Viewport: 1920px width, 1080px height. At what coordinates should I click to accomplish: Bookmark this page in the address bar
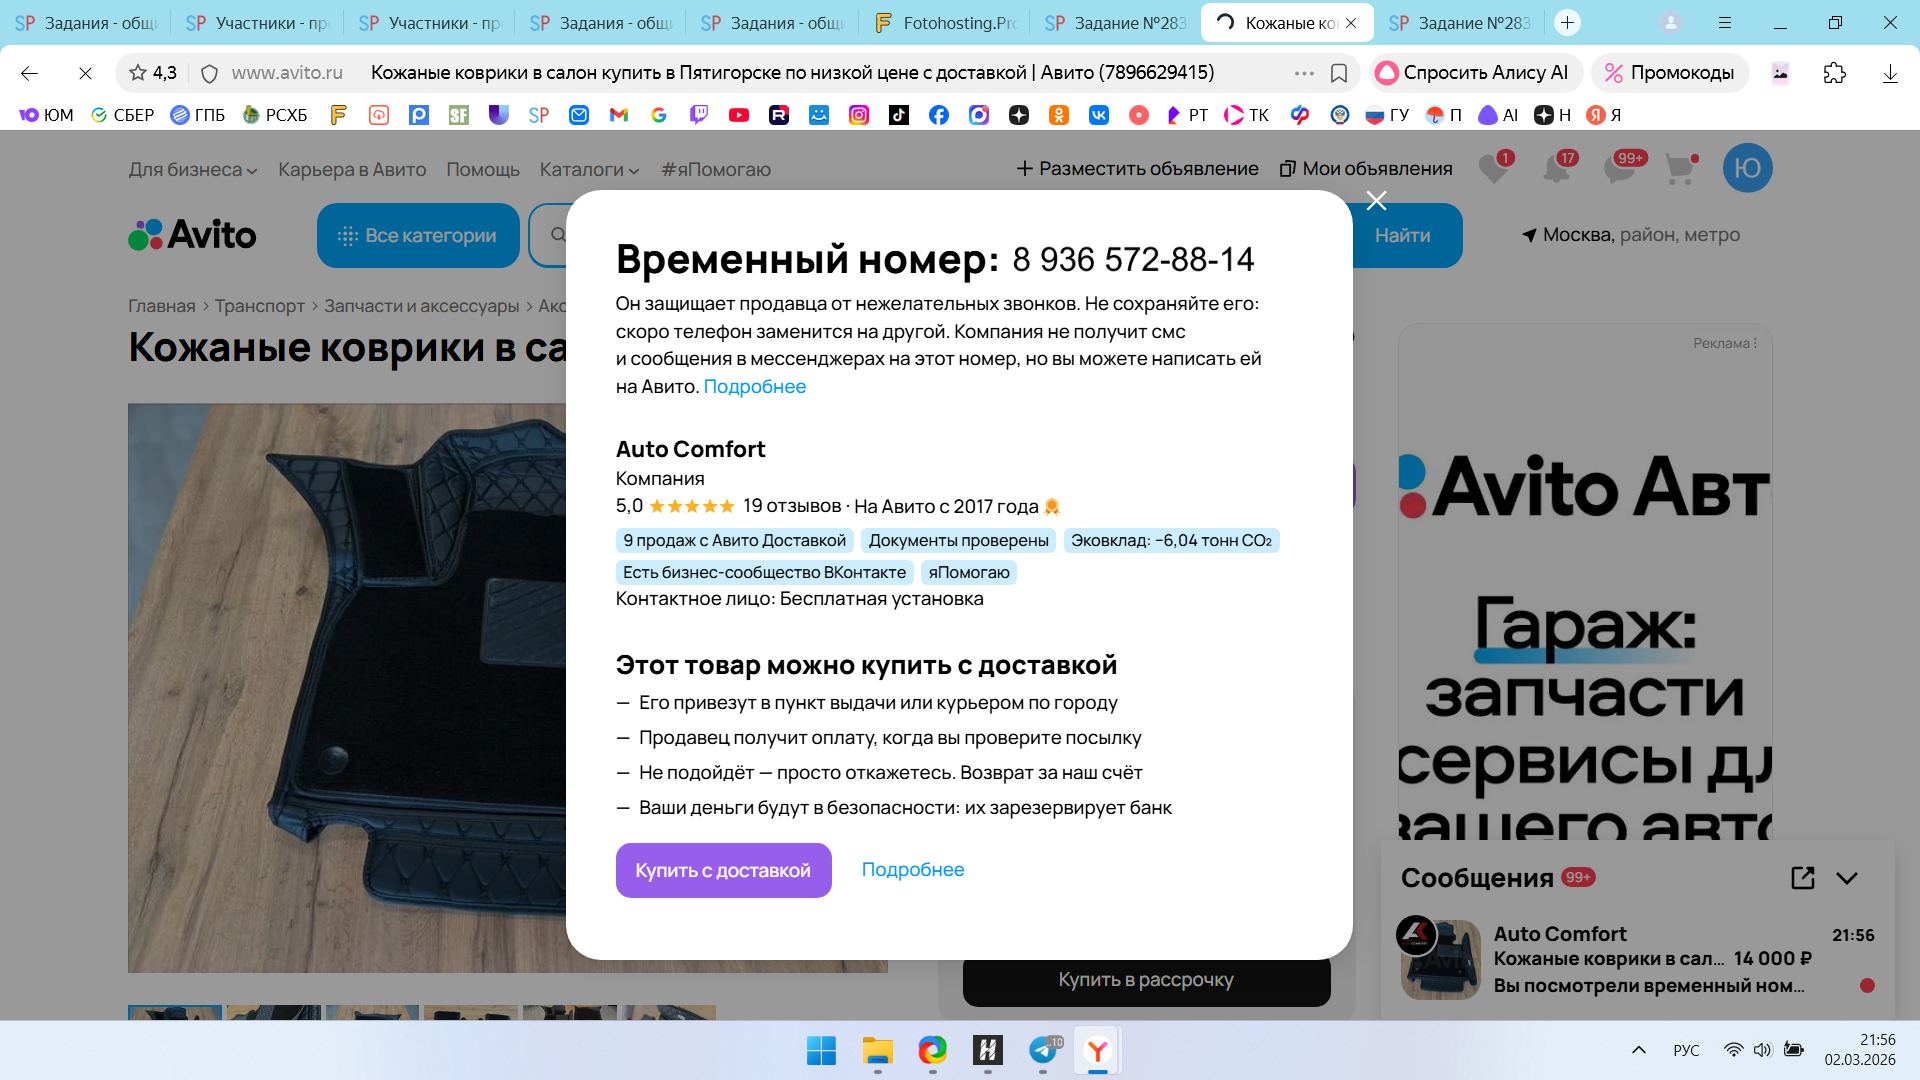point(1339,73)
